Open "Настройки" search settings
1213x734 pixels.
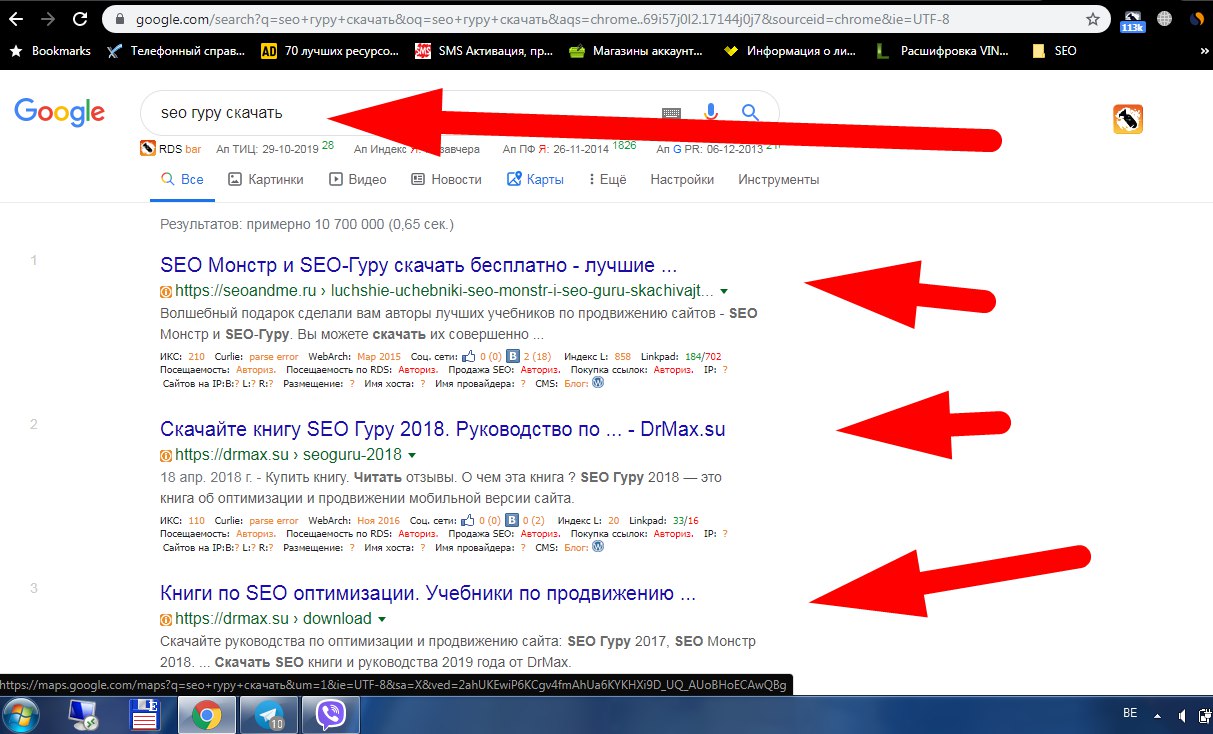tap(682, 180)
